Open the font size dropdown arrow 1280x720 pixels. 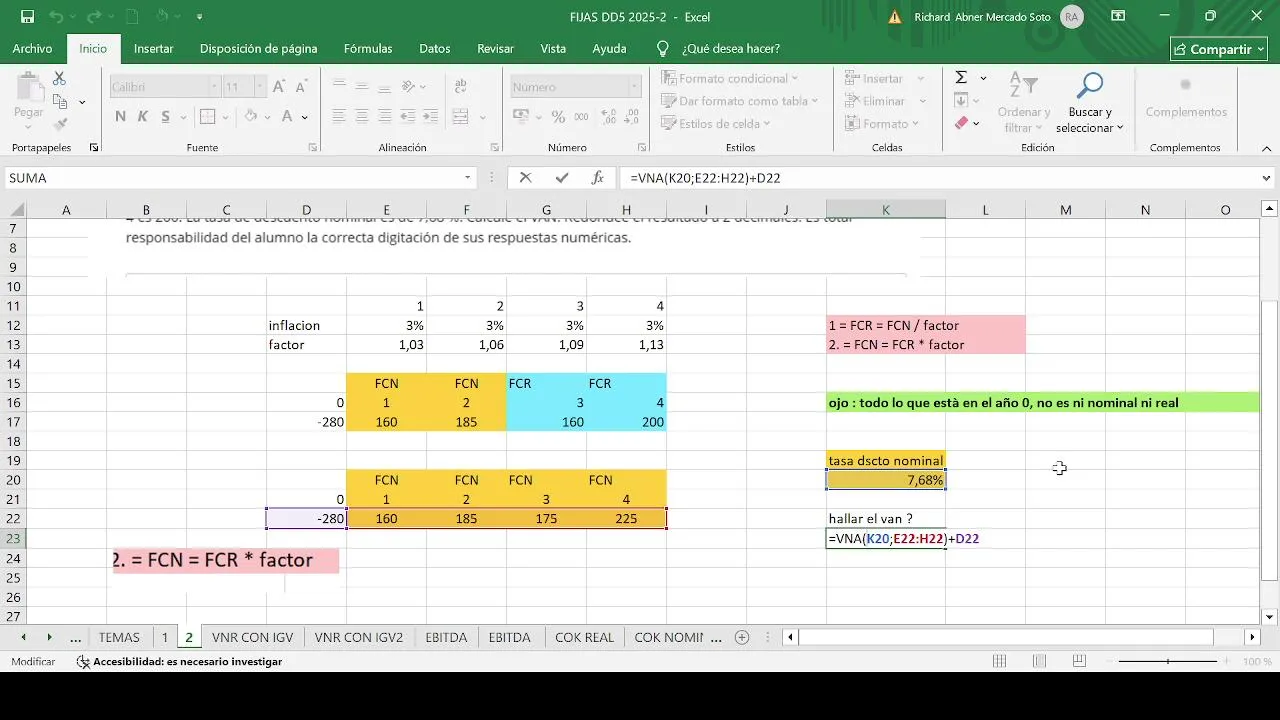(x=259, y=87)
